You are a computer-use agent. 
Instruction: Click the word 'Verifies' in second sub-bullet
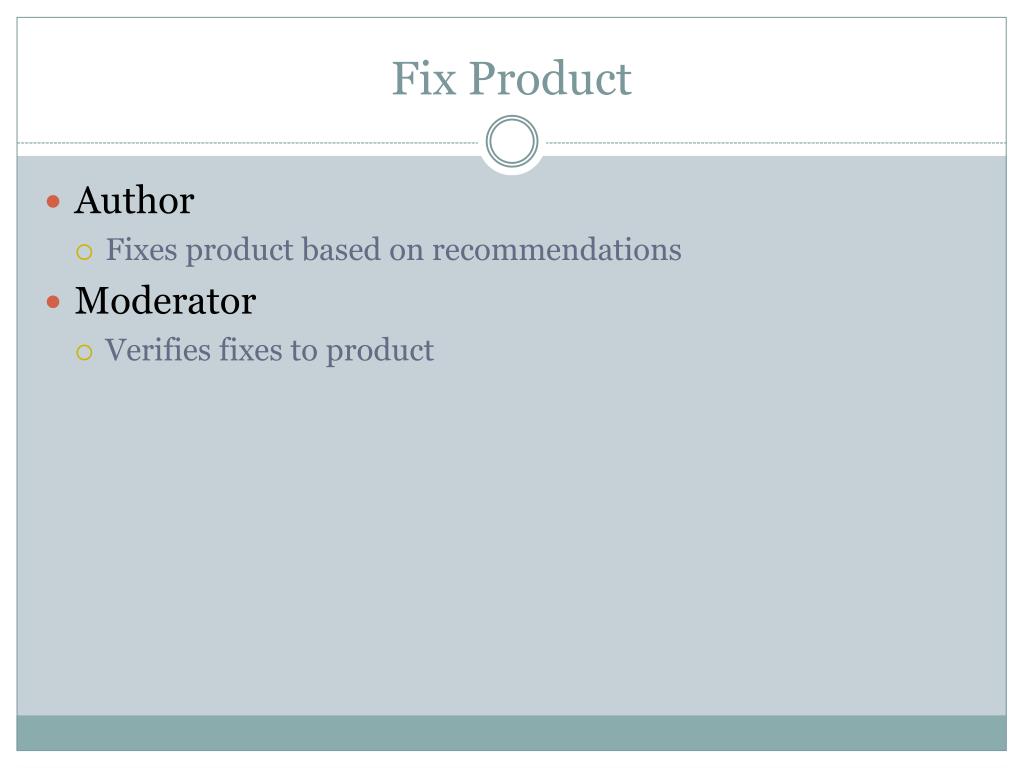[x=158, y=349]
